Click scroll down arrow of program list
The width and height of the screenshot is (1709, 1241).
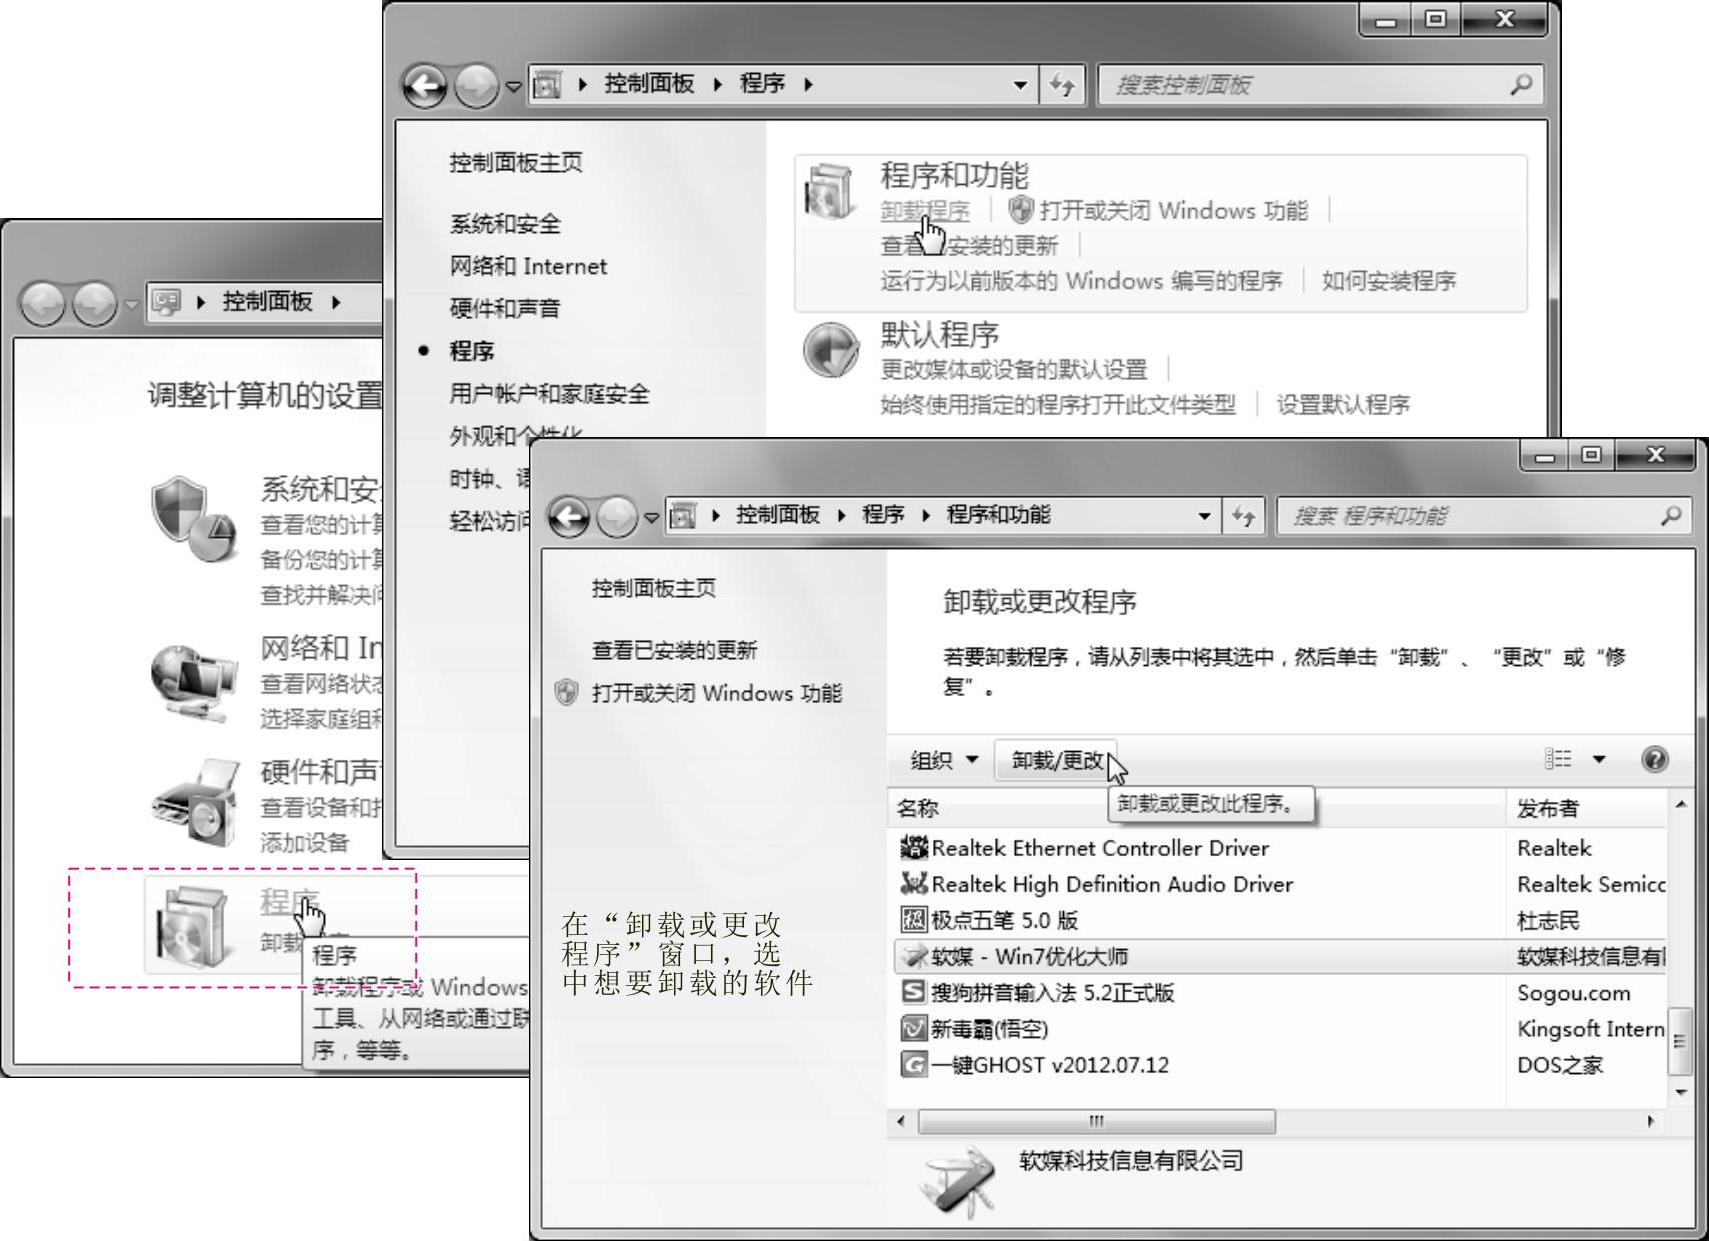tap(1681, 1092)
